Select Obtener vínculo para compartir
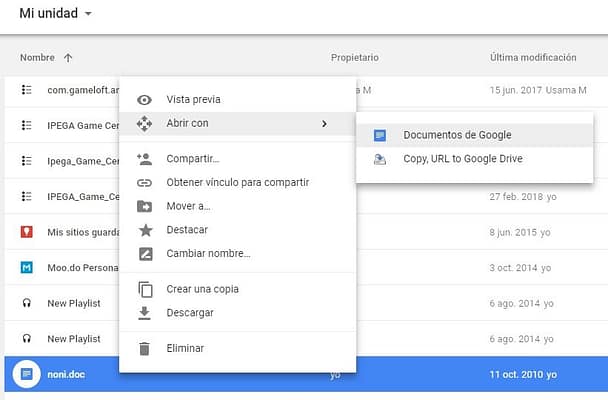 [237, 183]
